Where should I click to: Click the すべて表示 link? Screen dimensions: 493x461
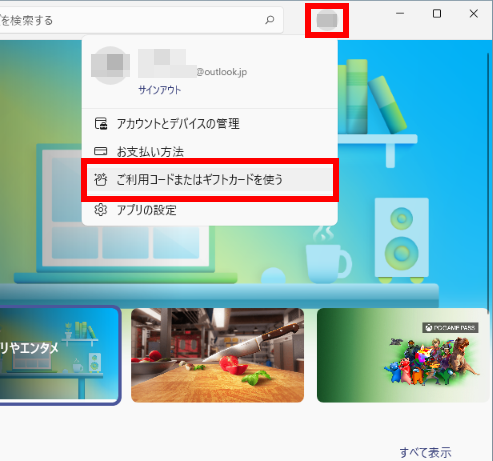(x=425, y=453)
